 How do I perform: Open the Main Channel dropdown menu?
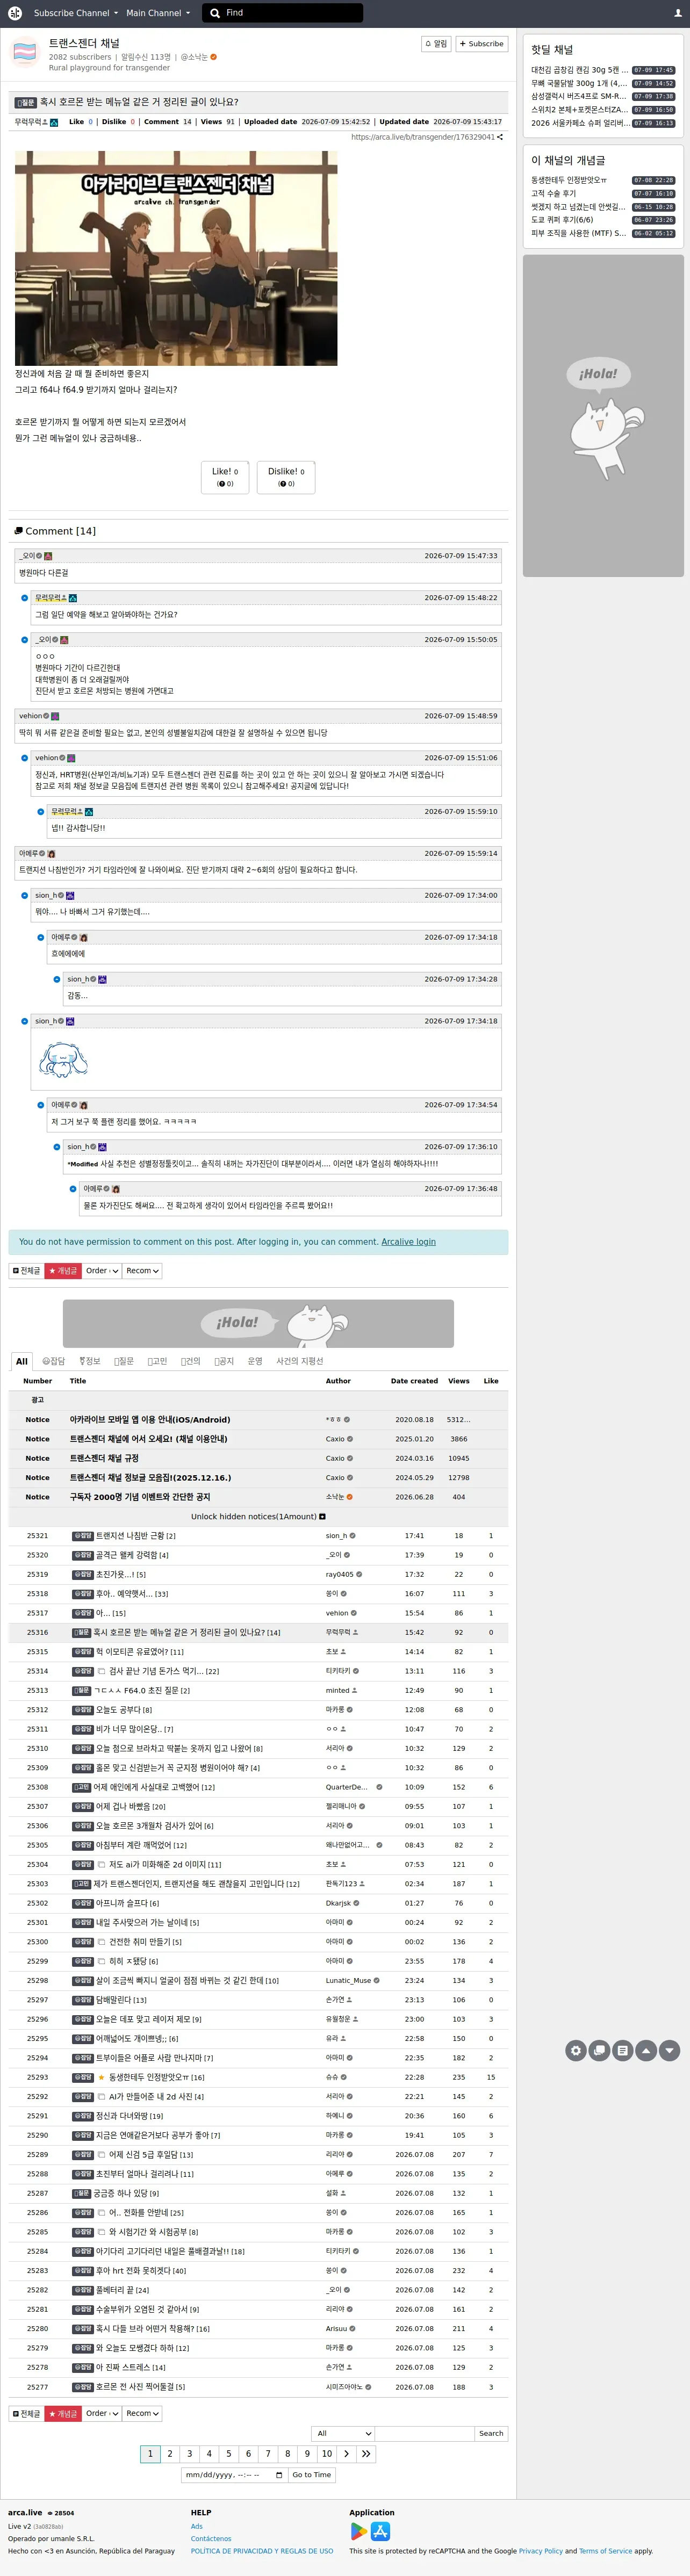tap(157, 13)
